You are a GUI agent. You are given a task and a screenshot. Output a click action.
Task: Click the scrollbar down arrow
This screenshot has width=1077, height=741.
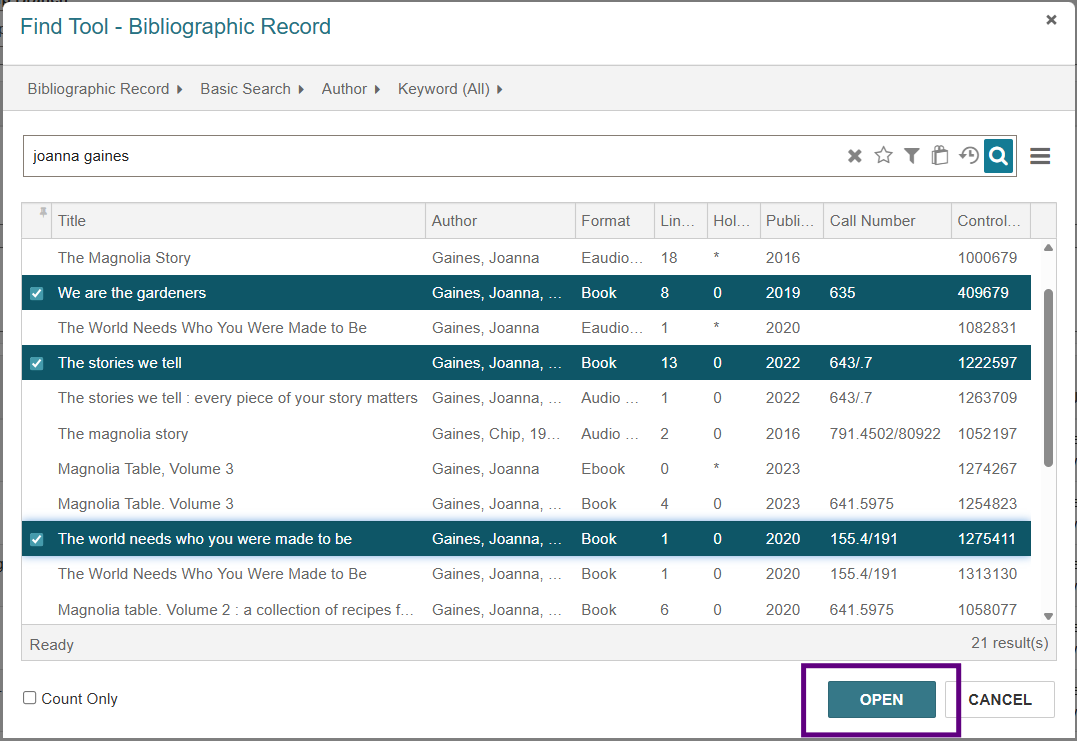pyautogui.click(x=1048, y=616)
